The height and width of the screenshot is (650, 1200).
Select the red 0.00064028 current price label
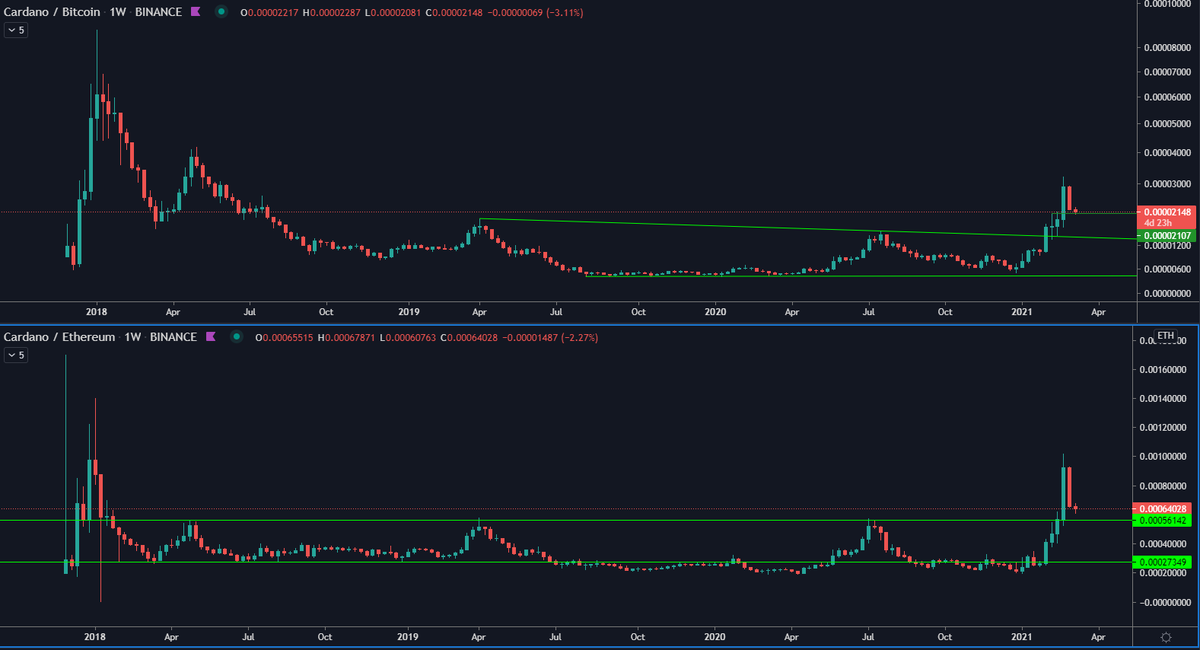(1163, 508)
